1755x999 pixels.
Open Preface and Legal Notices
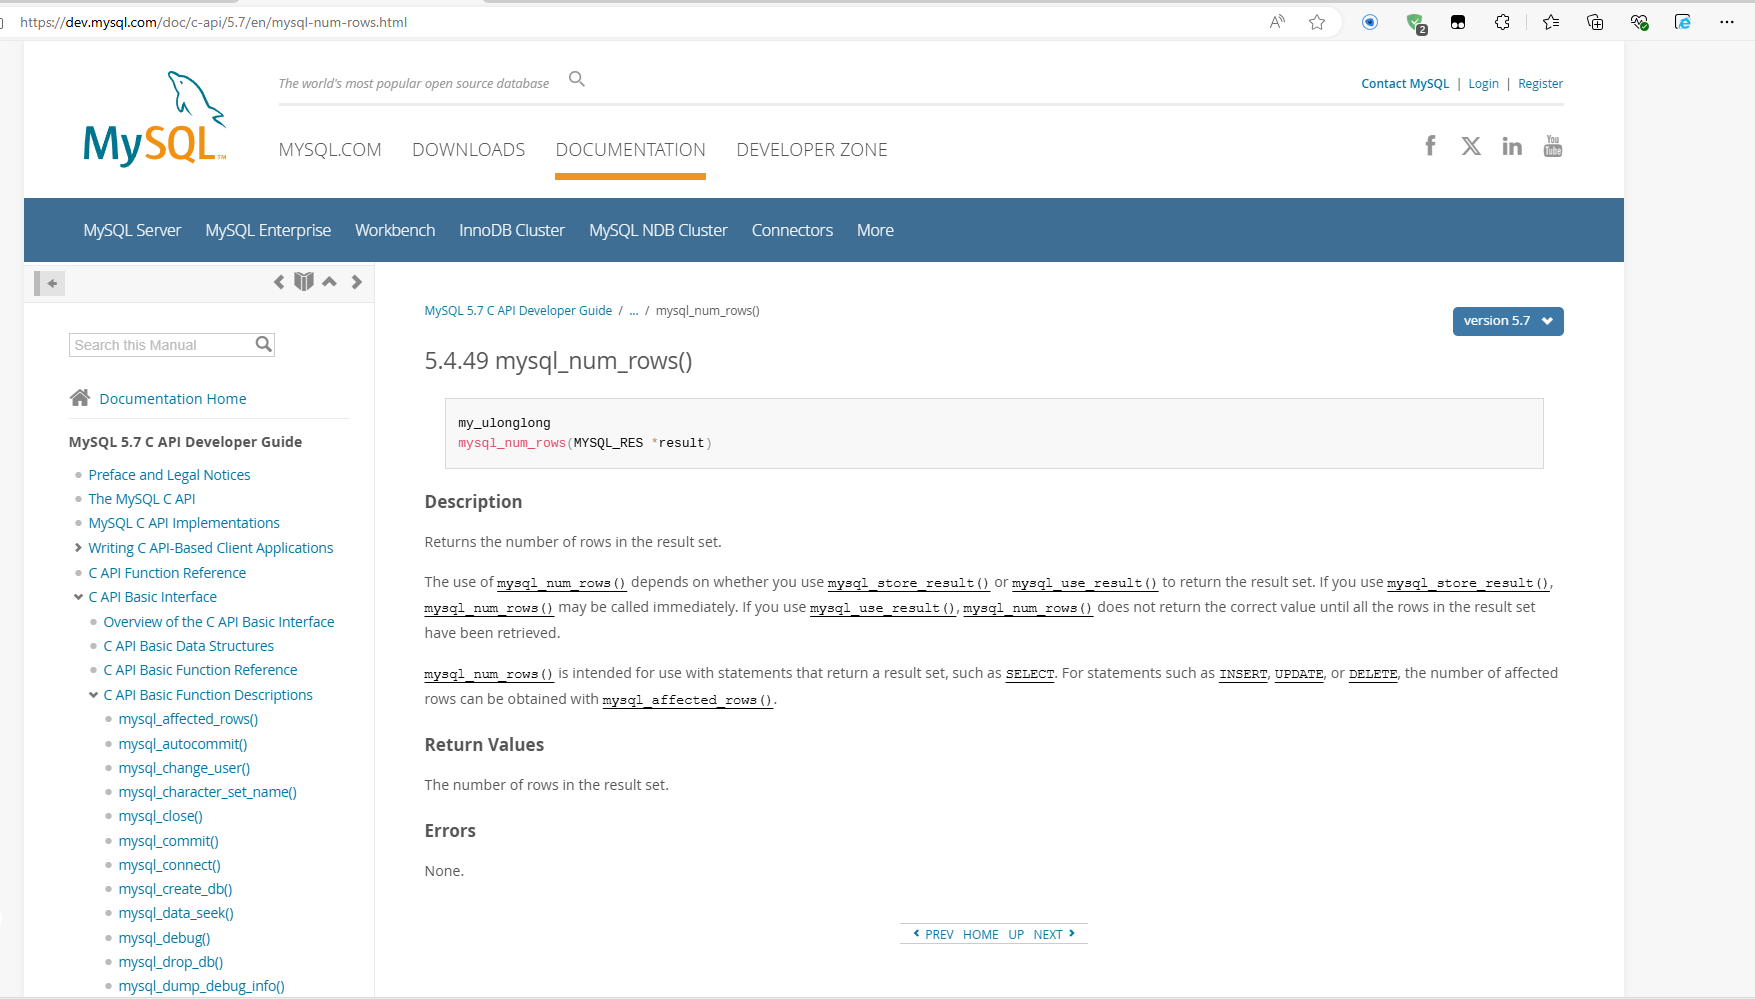point(169,475)
